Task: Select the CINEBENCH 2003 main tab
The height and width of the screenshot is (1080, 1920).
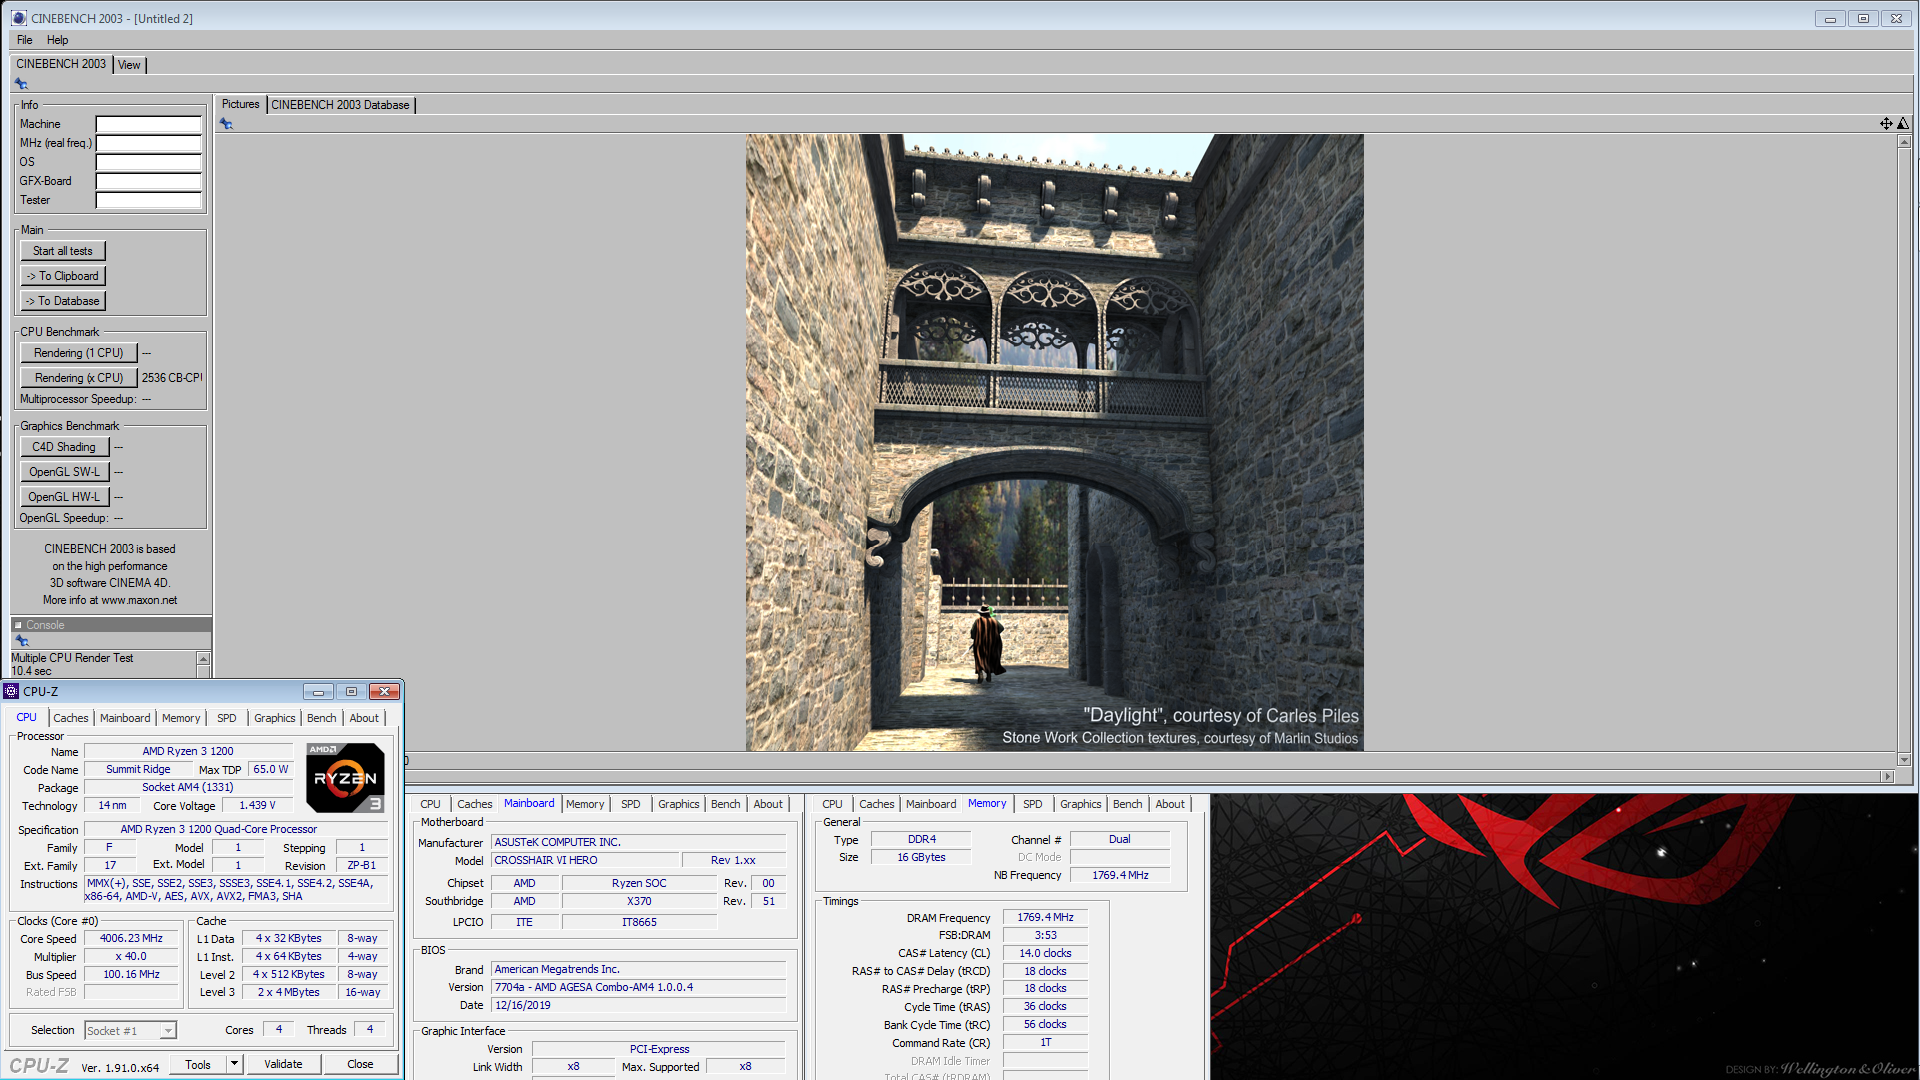Action: 61,64
